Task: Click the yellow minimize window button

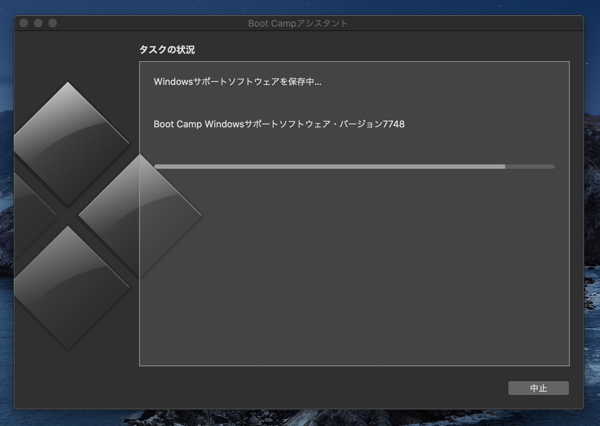Action: pyautogui.click(x=38, y=23)
